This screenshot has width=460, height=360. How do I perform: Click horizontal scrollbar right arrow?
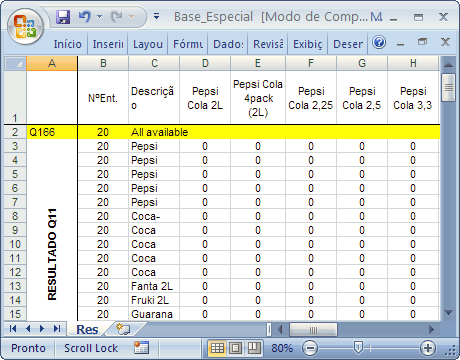(431, 330)
